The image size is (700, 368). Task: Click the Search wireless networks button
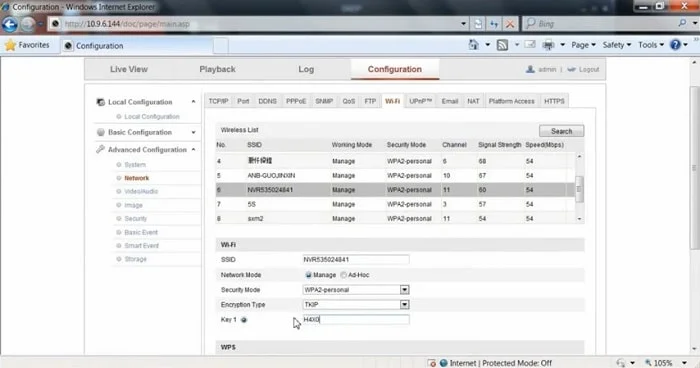tap(561, 131)
